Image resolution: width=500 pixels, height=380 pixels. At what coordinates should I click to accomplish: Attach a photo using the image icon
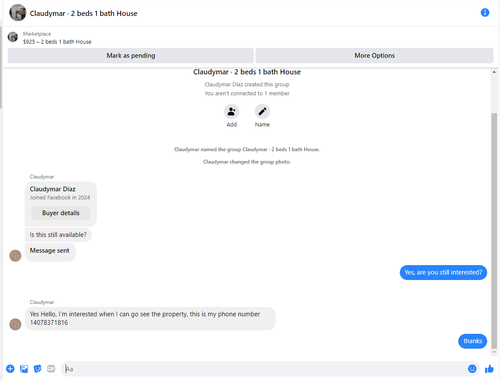point(24,369)
